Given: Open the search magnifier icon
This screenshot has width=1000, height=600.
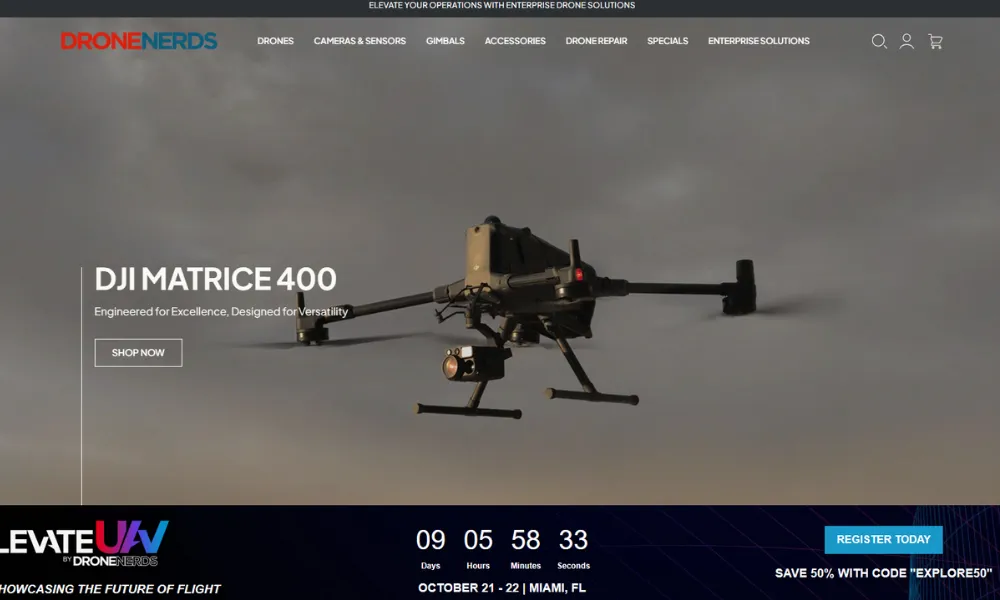Looking at the screenshot, I should tap(879, 41).
